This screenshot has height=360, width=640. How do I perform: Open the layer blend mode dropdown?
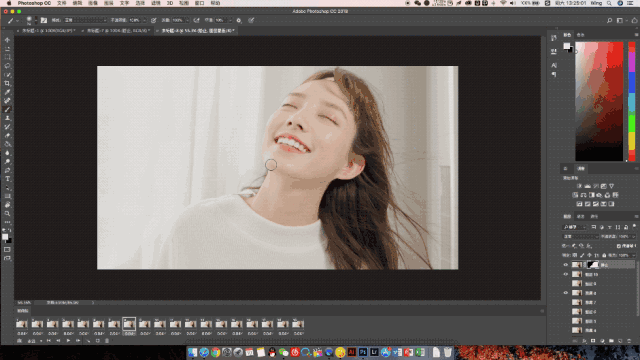tap(581, 236)
